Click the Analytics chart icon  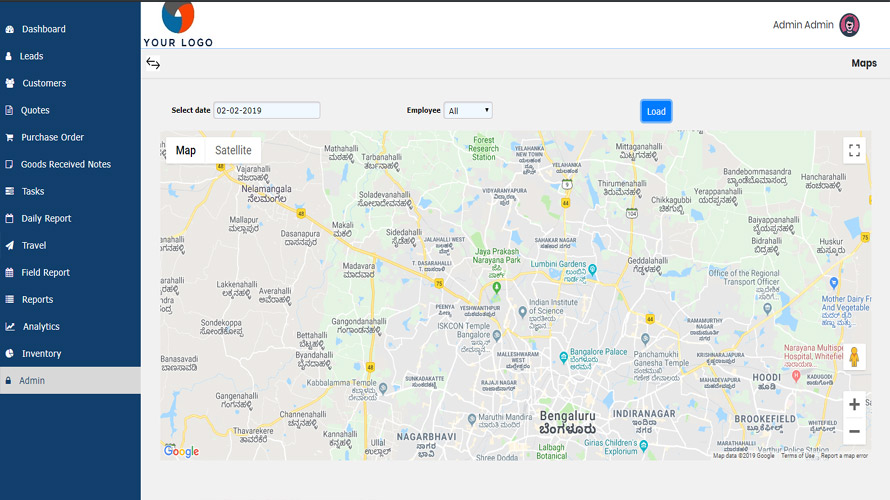tap(10, 326)
